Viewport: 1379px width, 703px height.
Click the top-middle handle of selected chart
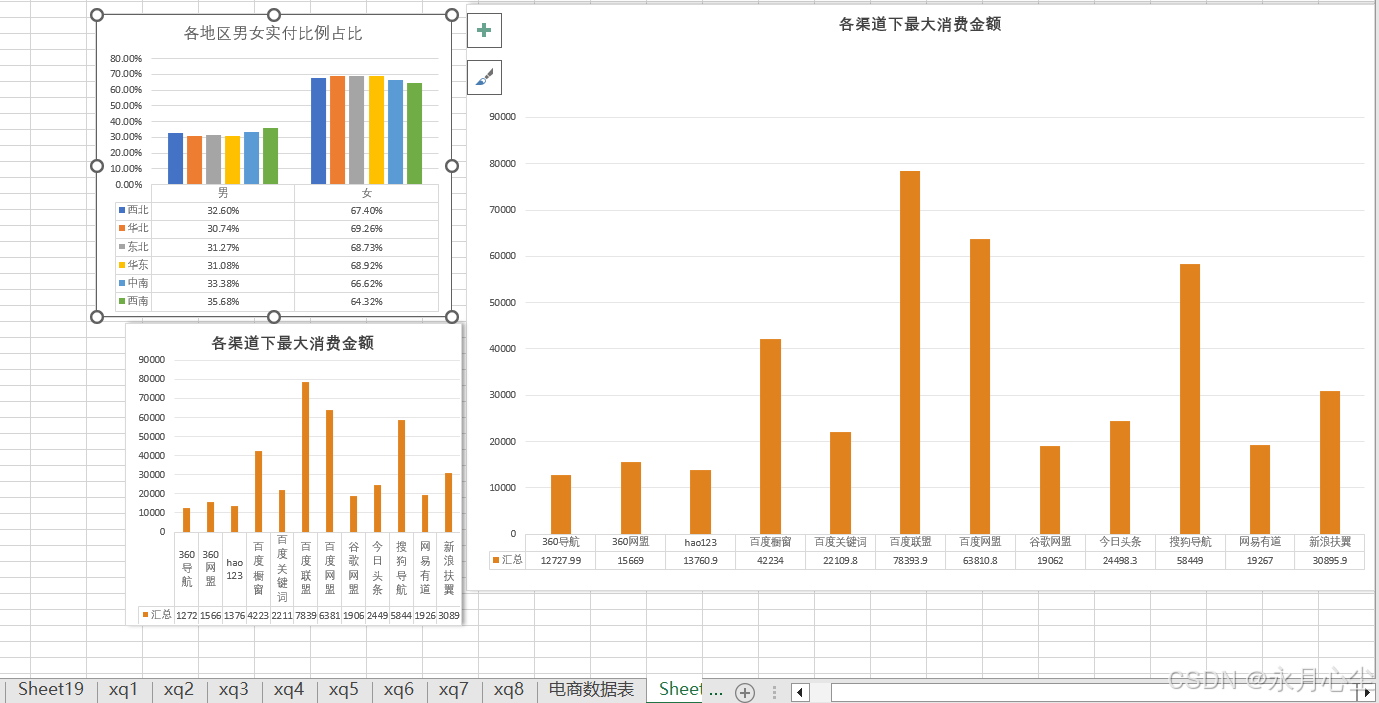[274, 15]
